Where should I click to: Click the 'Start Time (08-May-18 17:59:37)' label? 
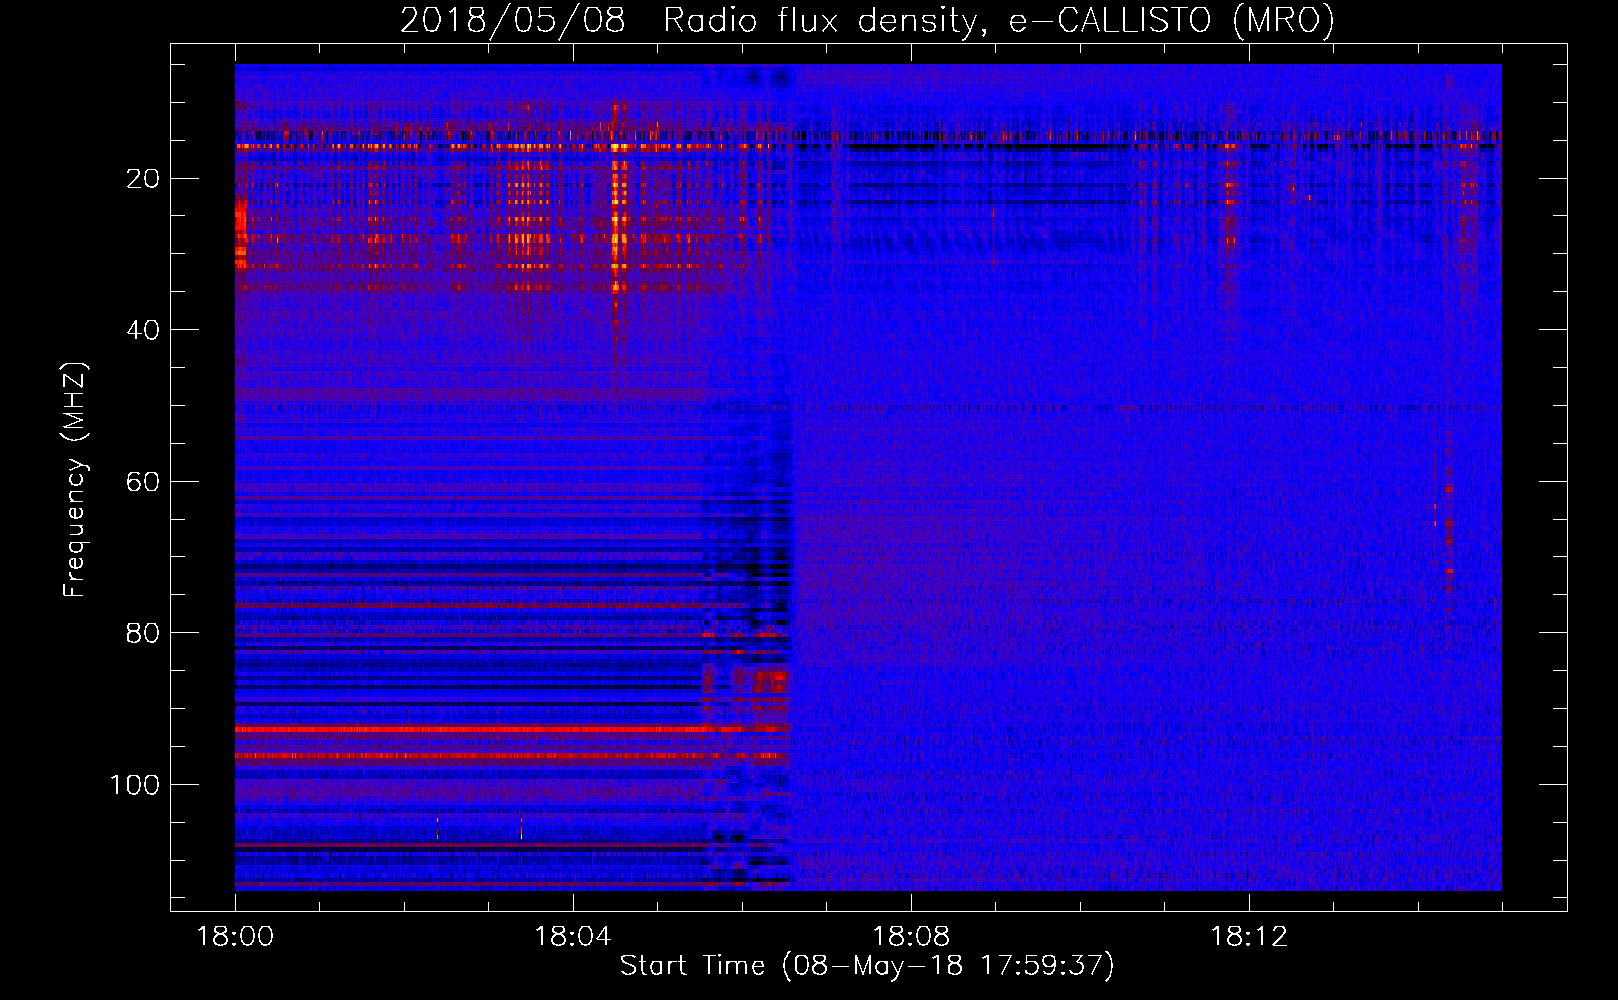point(867,966)
